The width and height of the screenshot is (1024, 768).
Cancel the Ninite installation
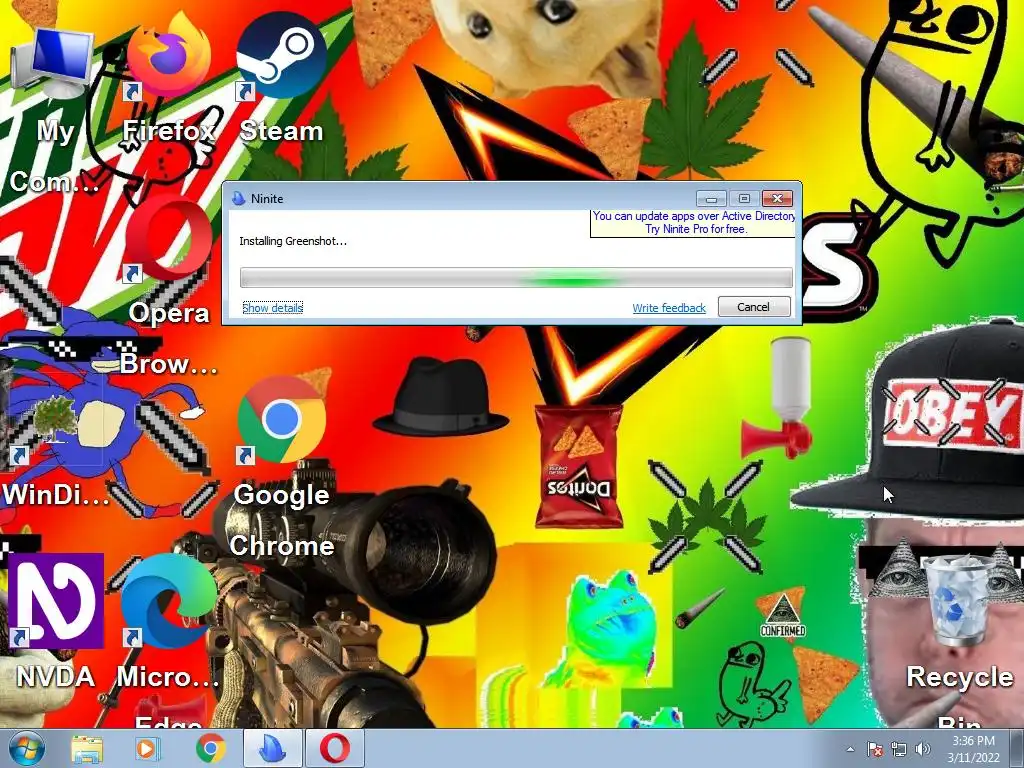coord(754,307)
